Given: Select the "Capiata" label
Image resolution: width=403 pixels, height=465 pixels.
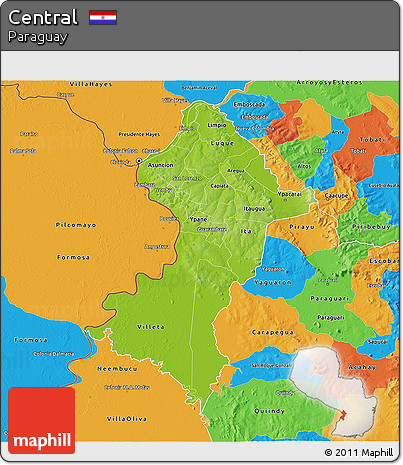Looking at the screenshot, I should pyautogui.click(x=219, y=186).
